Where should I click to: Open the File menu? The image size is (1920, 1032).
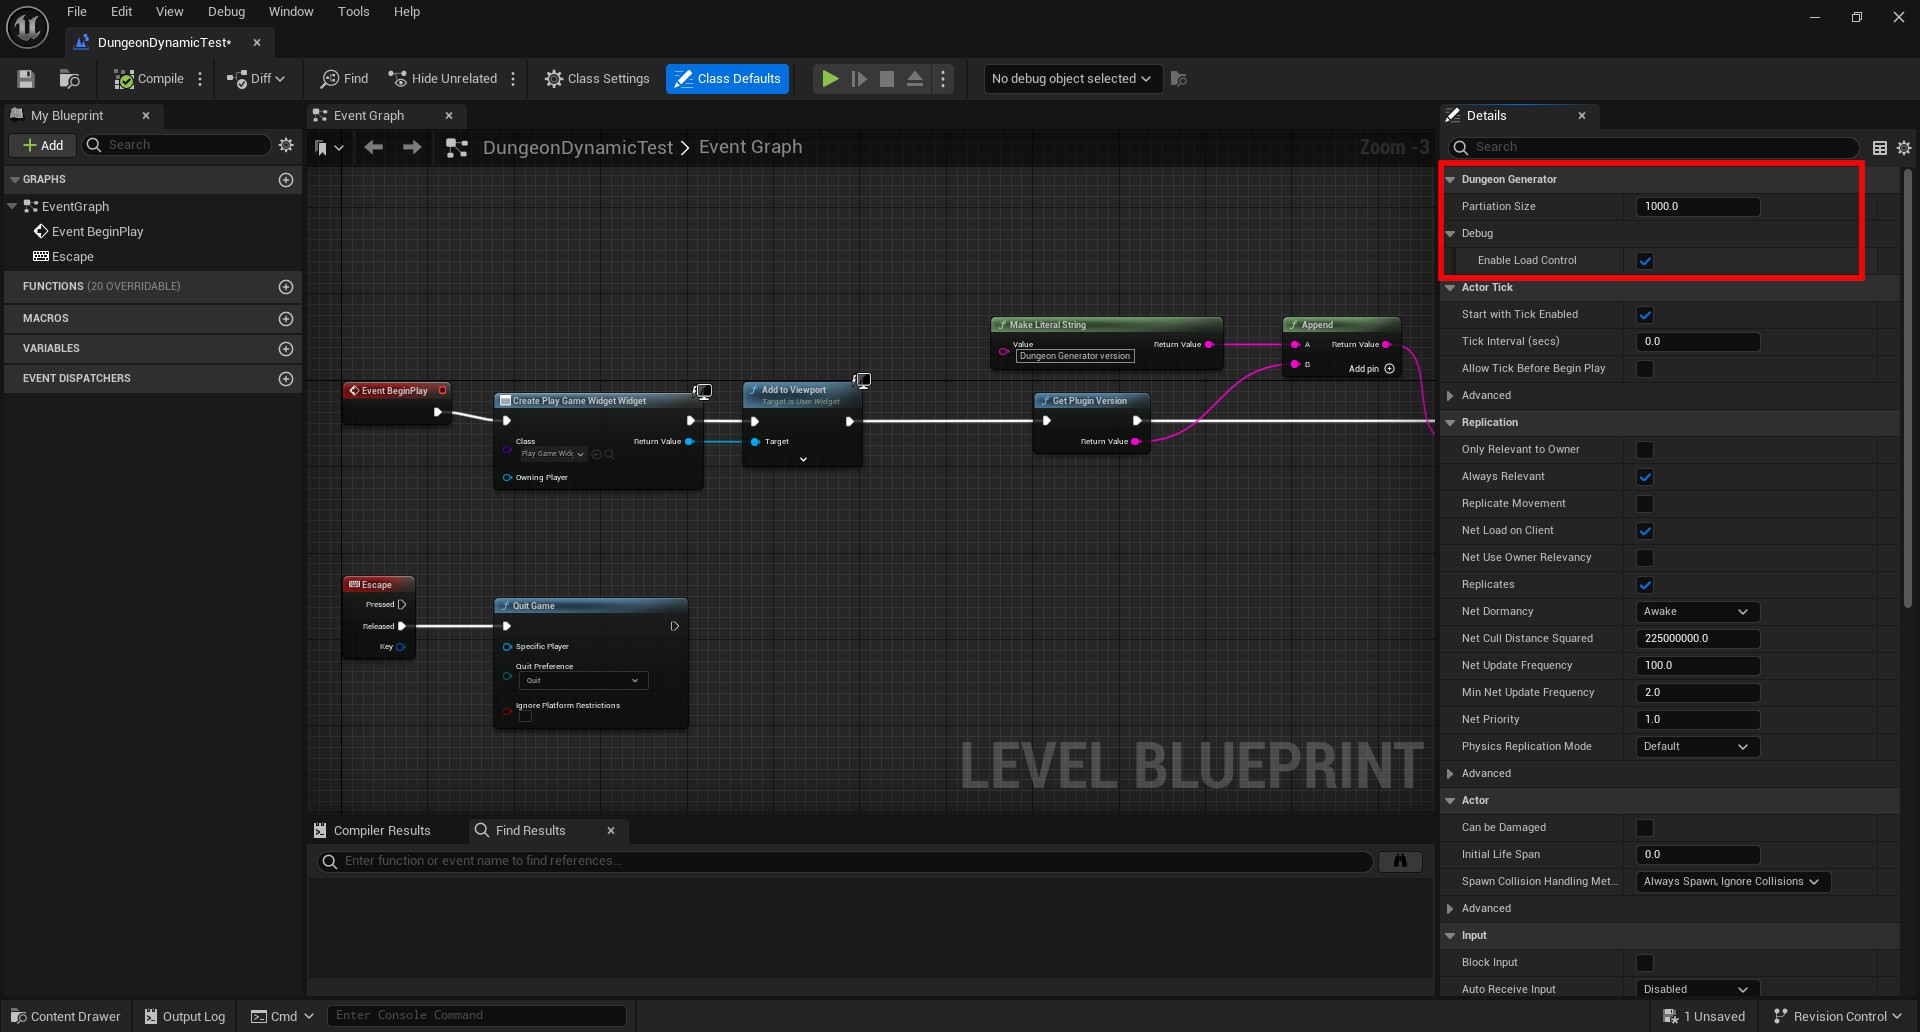77,12
